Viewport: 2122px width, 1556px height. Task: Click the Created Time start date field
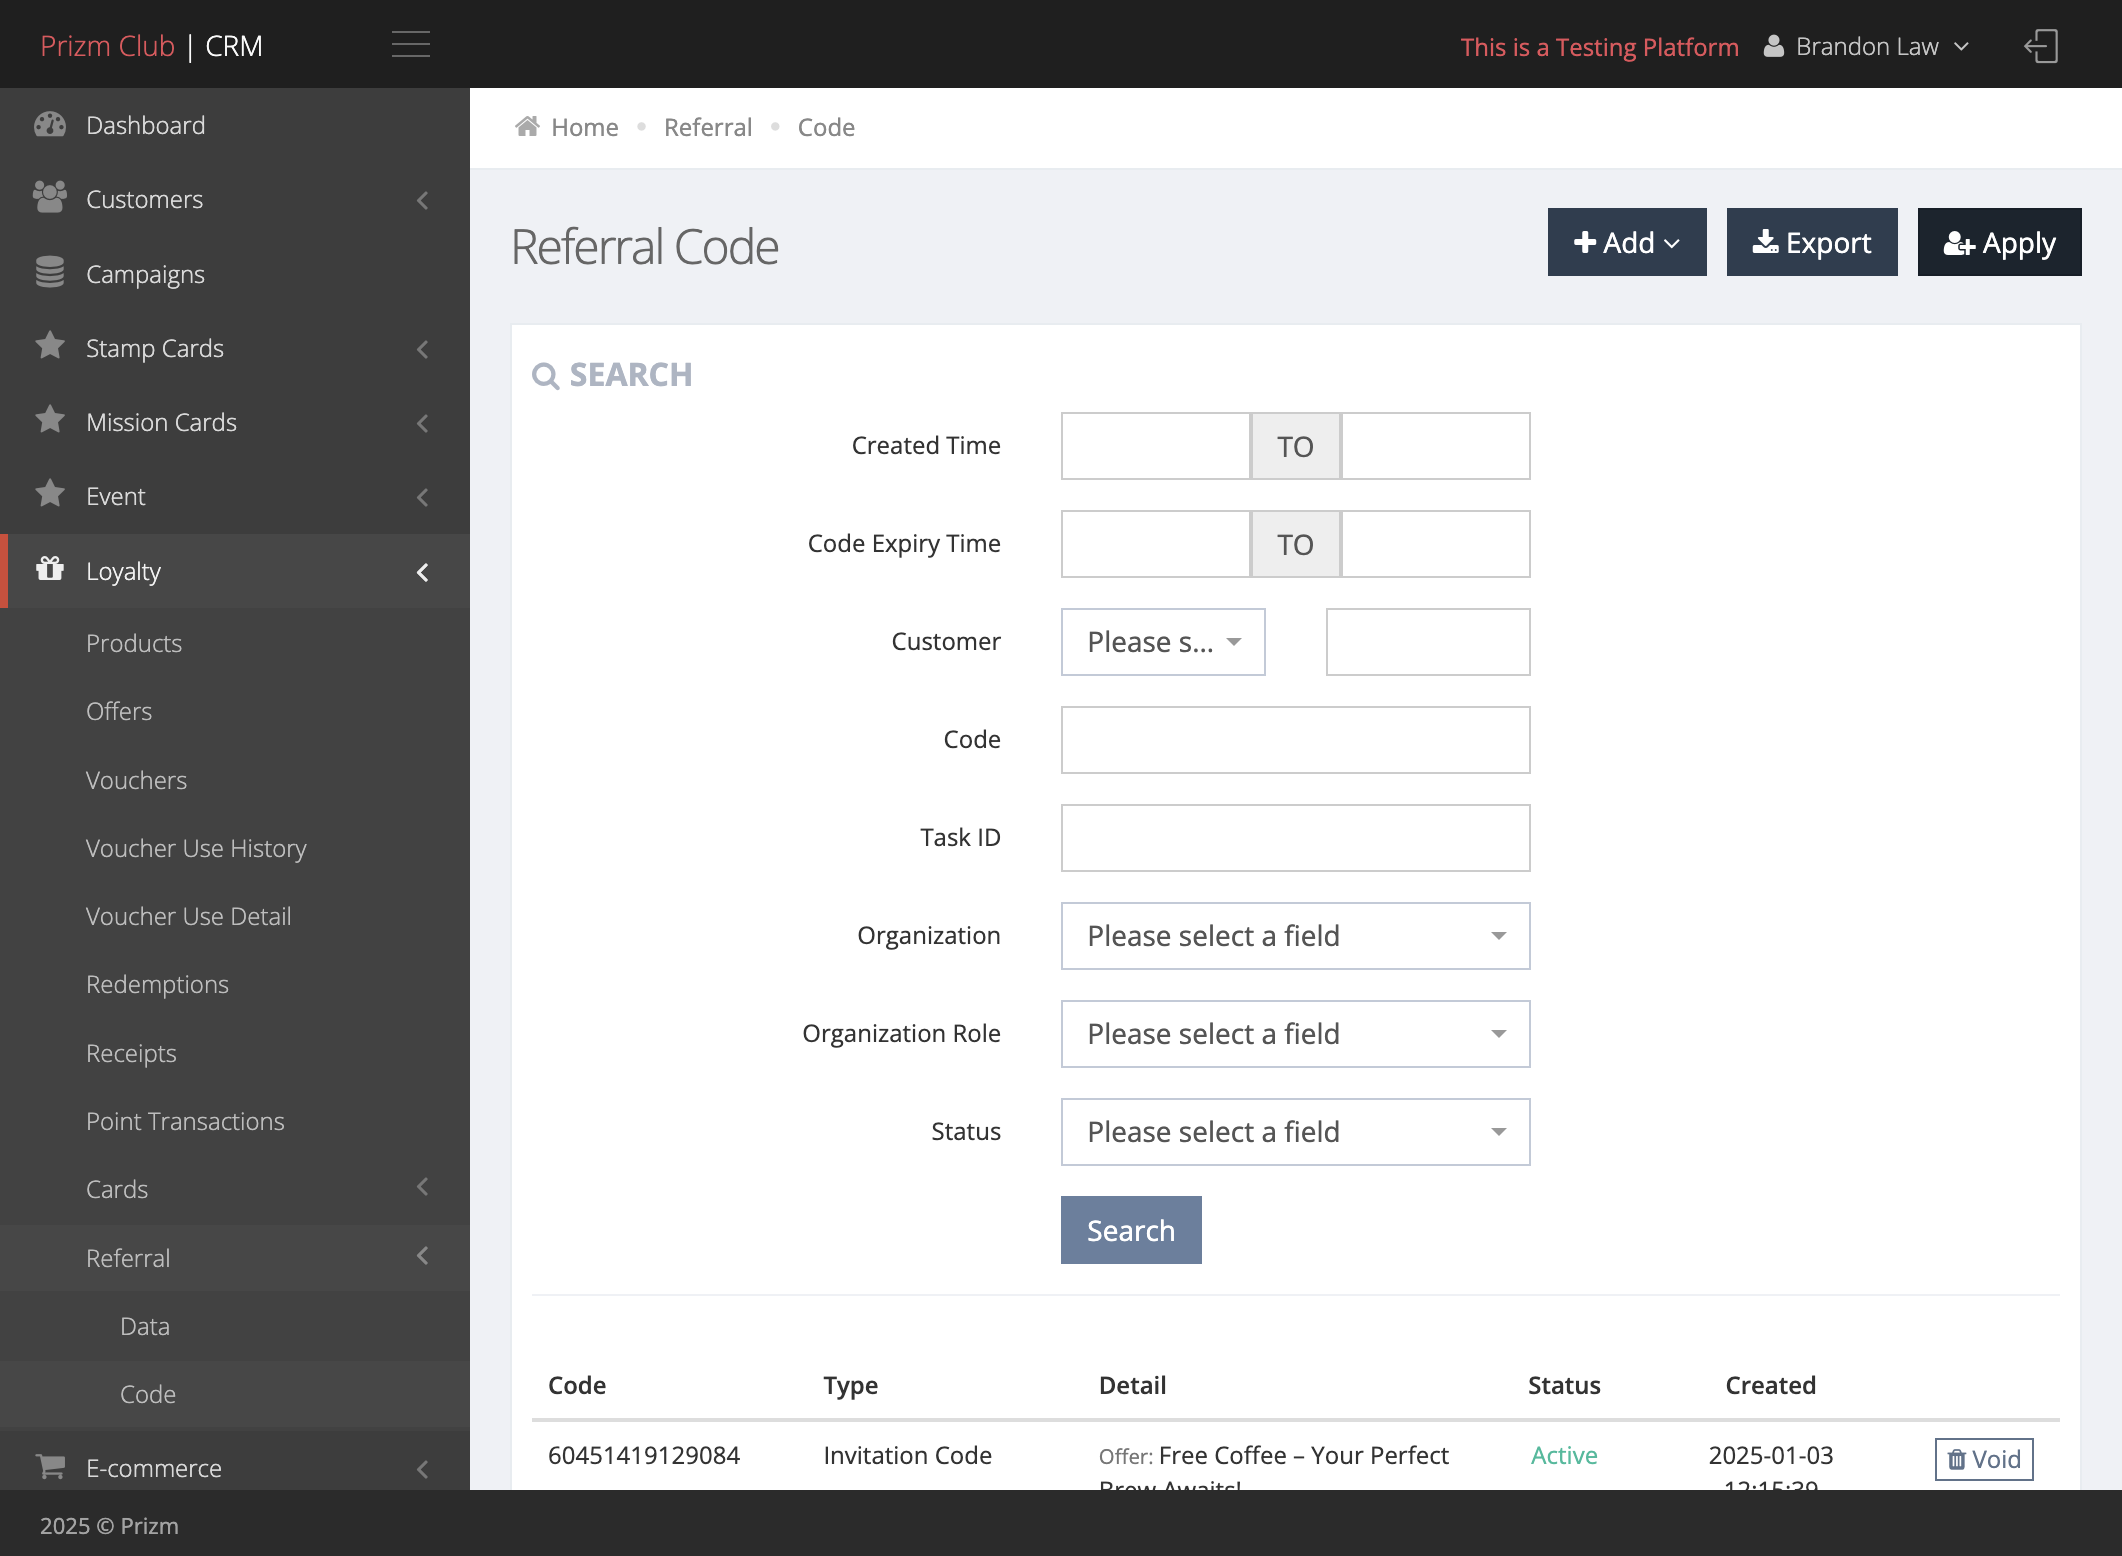[x=1155, y=446]
